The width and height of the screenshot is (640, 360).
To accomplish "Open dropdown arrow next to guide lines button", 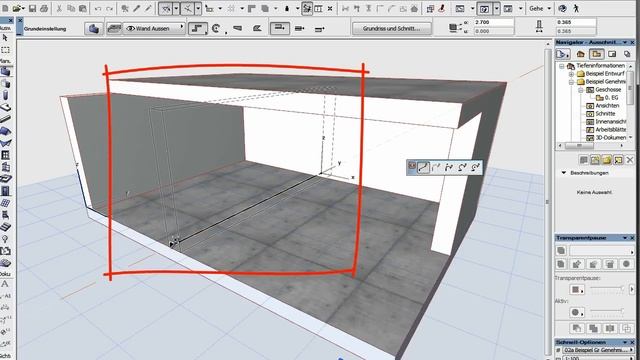I will [176, 8].
